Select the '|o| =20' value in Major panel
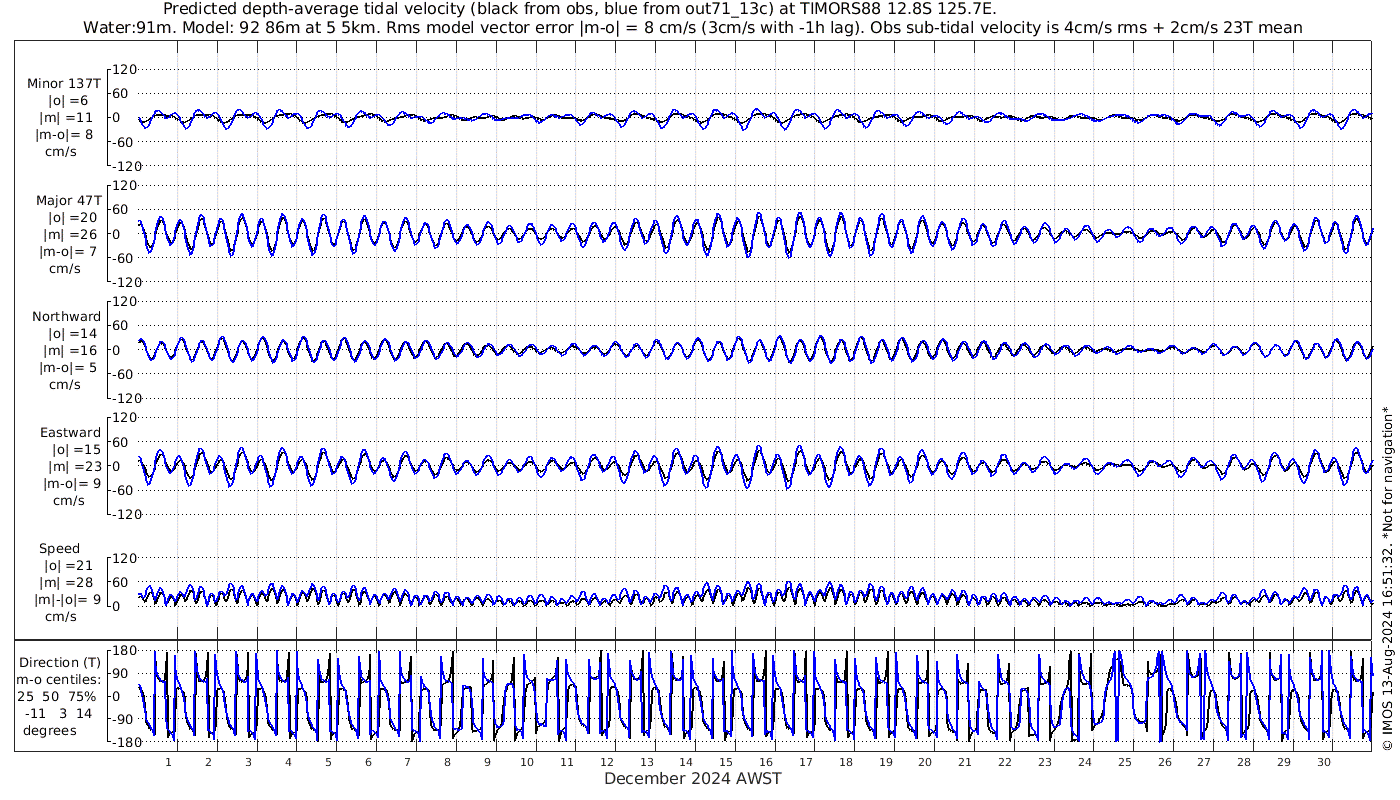 [x=73, y=217]
